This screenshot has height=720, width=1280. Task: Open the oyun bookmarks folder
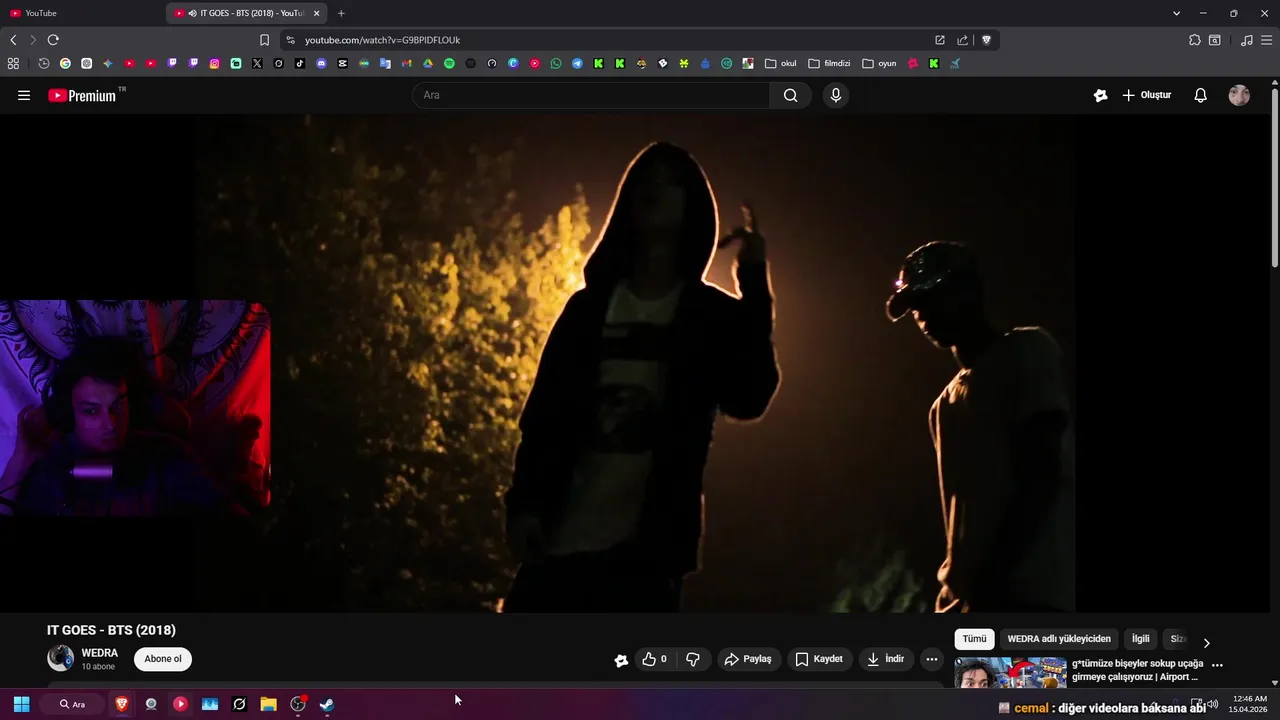[x=880, y=63]
